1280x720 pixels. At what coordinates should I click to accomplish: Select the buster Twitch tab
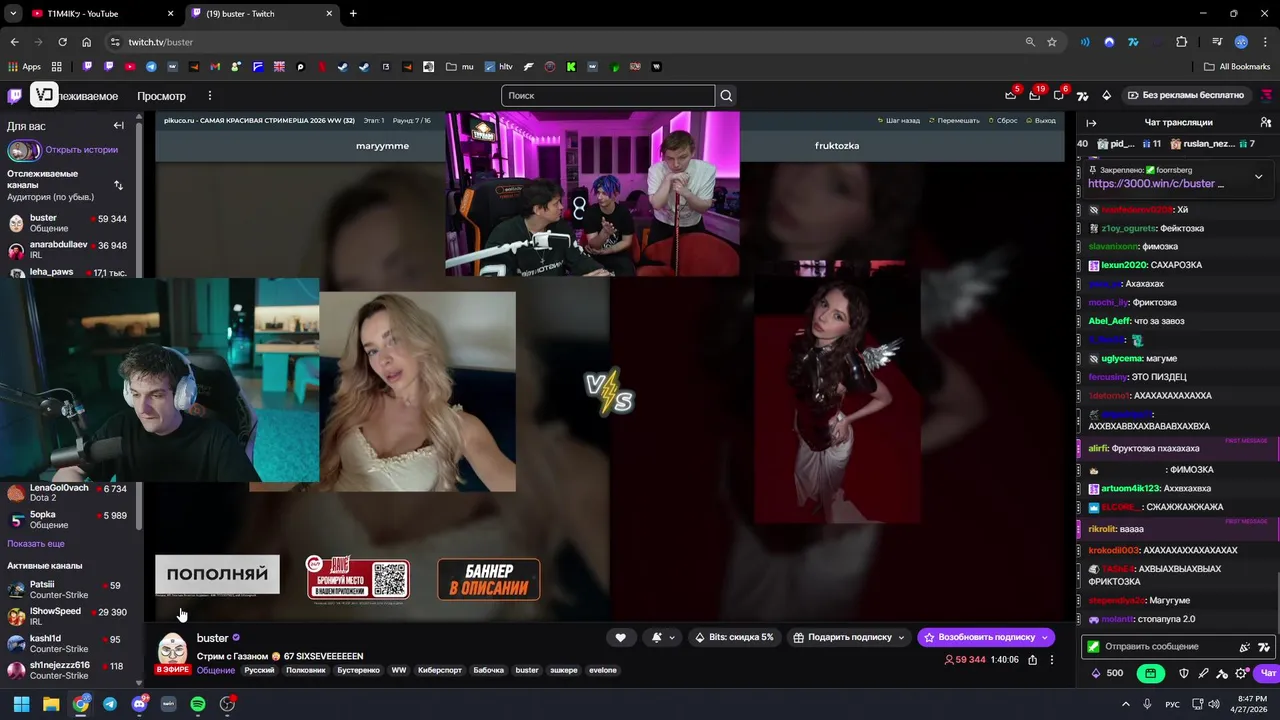pyautogui.click(x=263, y=14)
